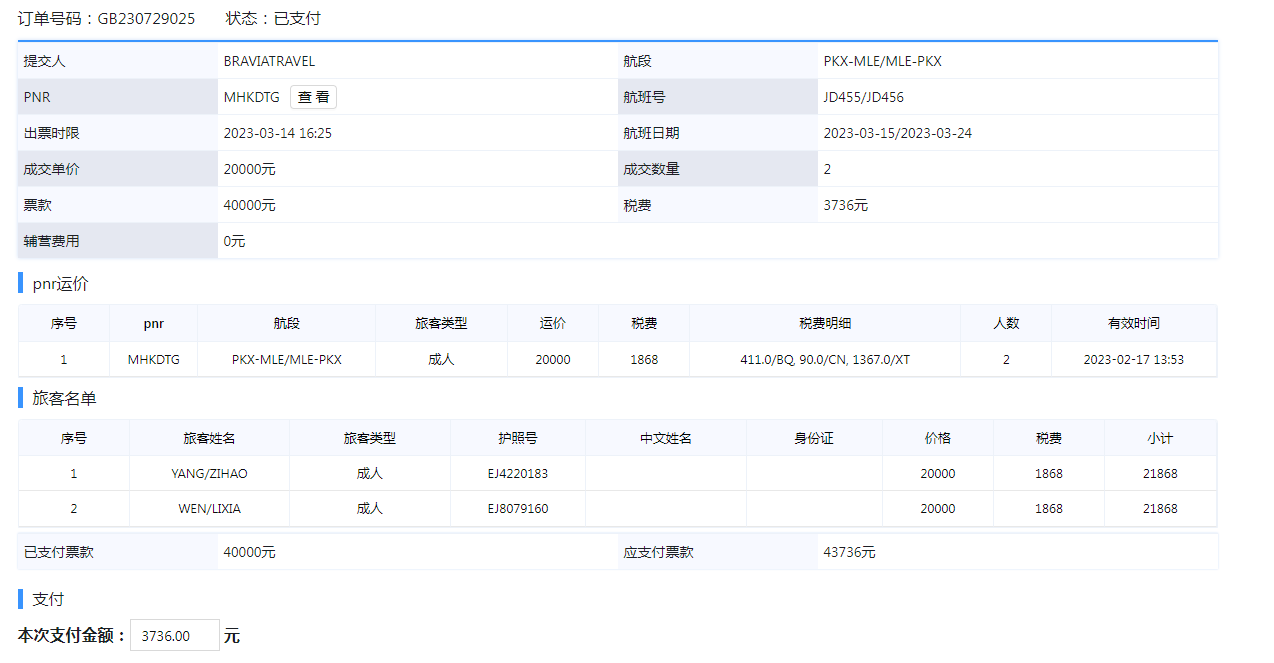This screenshot has height=663, width=1274.
Task: Click passport number EJ4220183
Action: click(x=517, y=473)
